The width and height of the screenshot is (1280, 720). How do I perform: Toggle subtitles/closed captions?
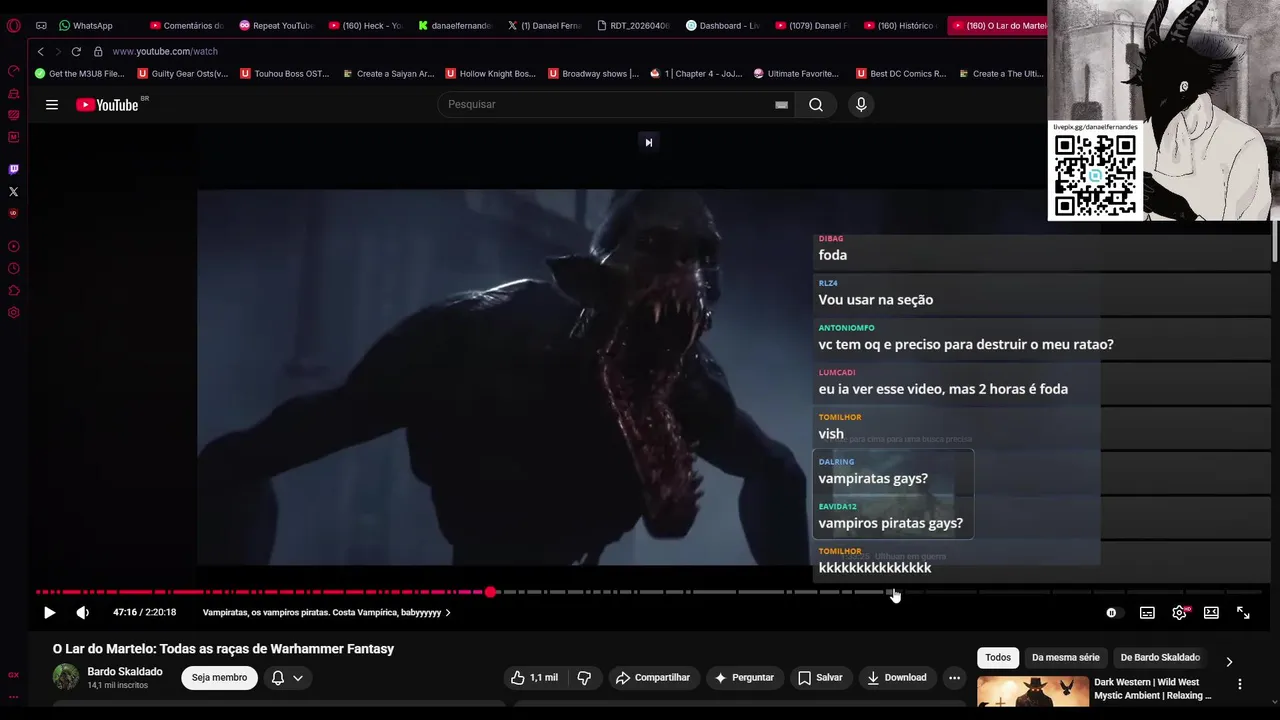coord(1147,613)
